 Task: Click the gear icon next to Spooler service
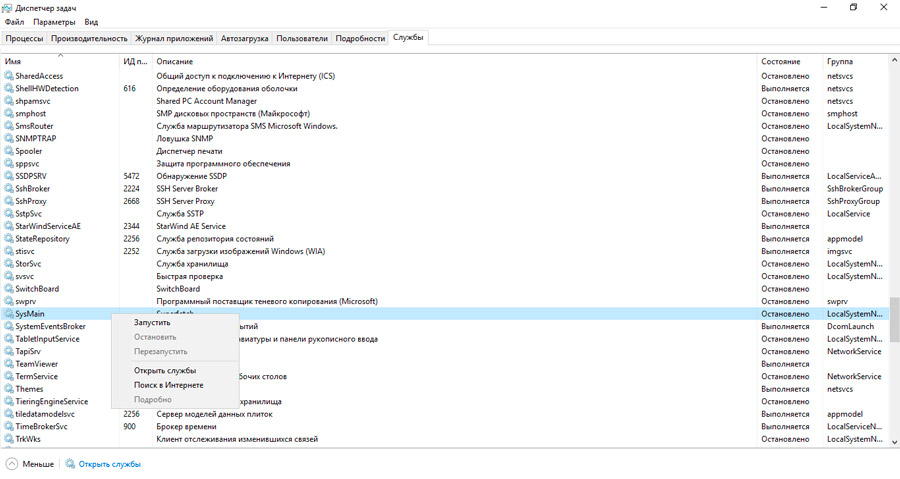[x=9, y=151]
